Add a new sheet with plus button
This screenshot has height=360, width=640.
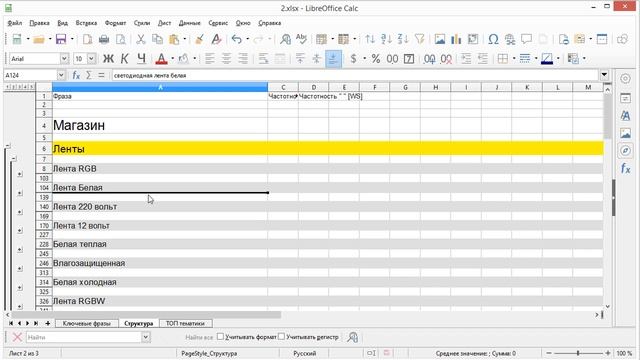coord(48,323)
